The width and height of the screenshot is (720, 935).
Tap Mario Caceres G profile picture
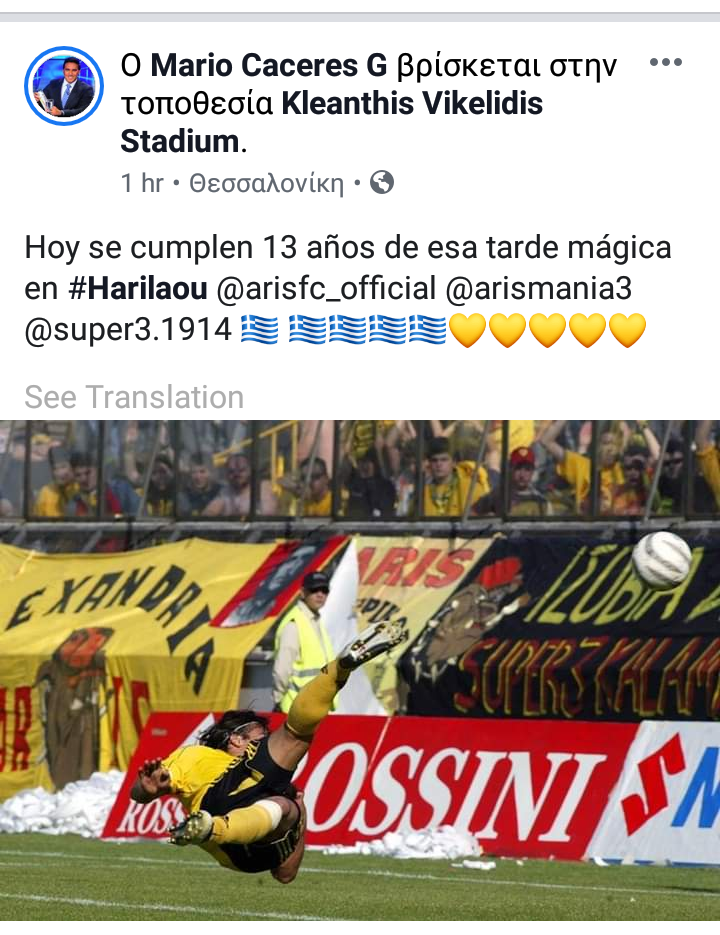(x=64, y=86)
